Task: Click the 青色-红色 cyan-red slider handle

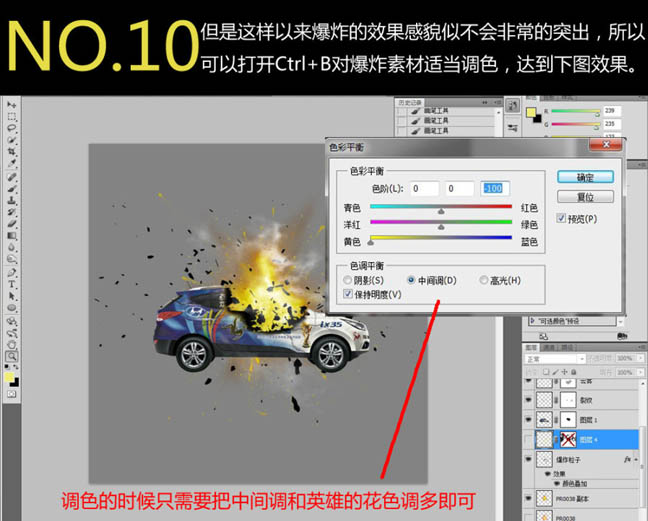Action: coord(441,211)
